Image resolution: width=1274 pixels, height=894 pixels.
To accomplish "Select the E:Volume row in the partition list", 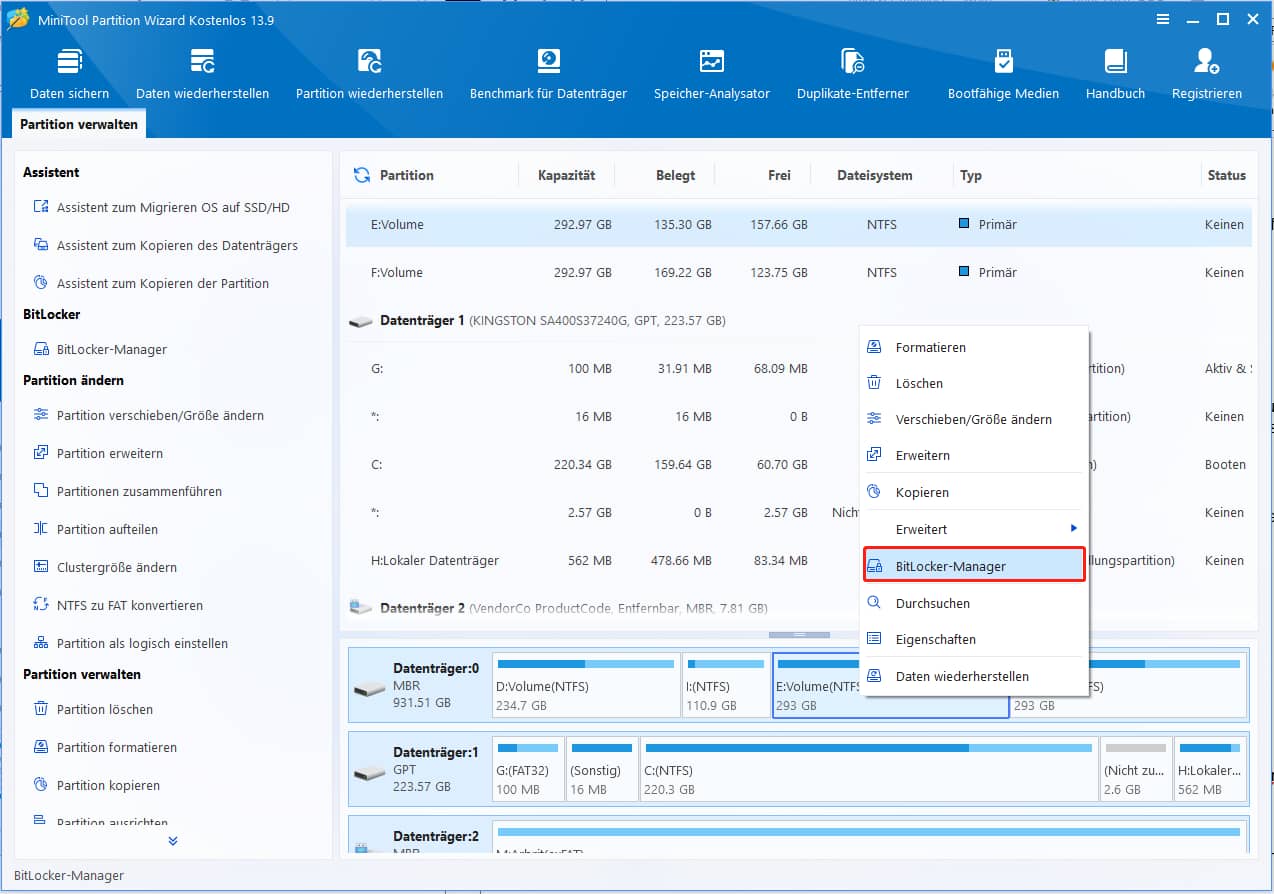I will 798,225.
